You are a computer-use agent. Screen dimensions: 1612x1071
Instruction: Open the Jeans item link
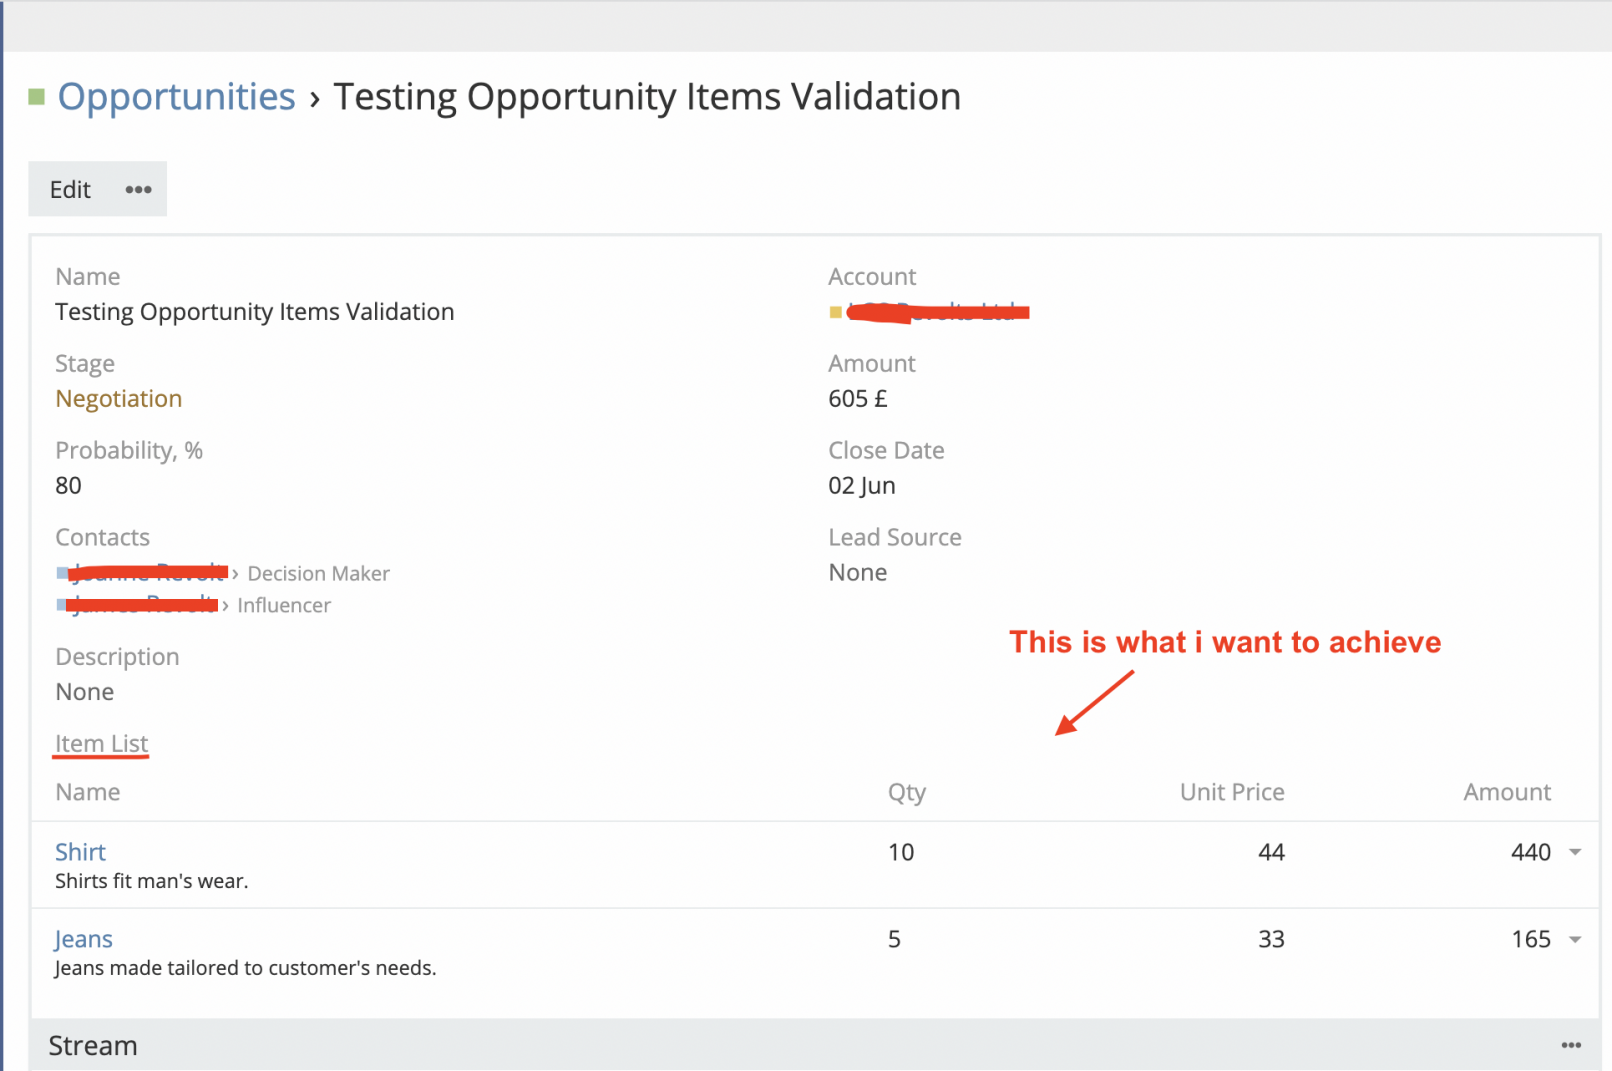click(83, 939)
